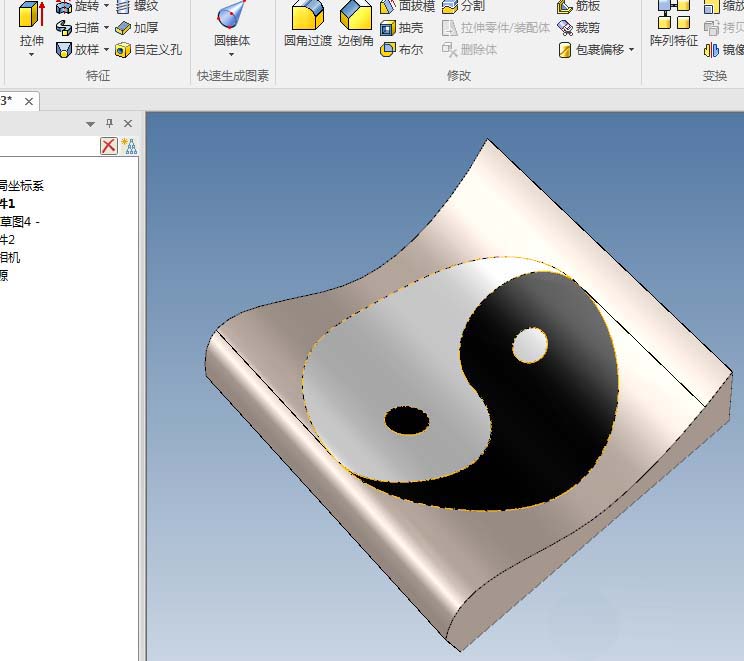Open the 自定义孔 custom hole tool

148,49
